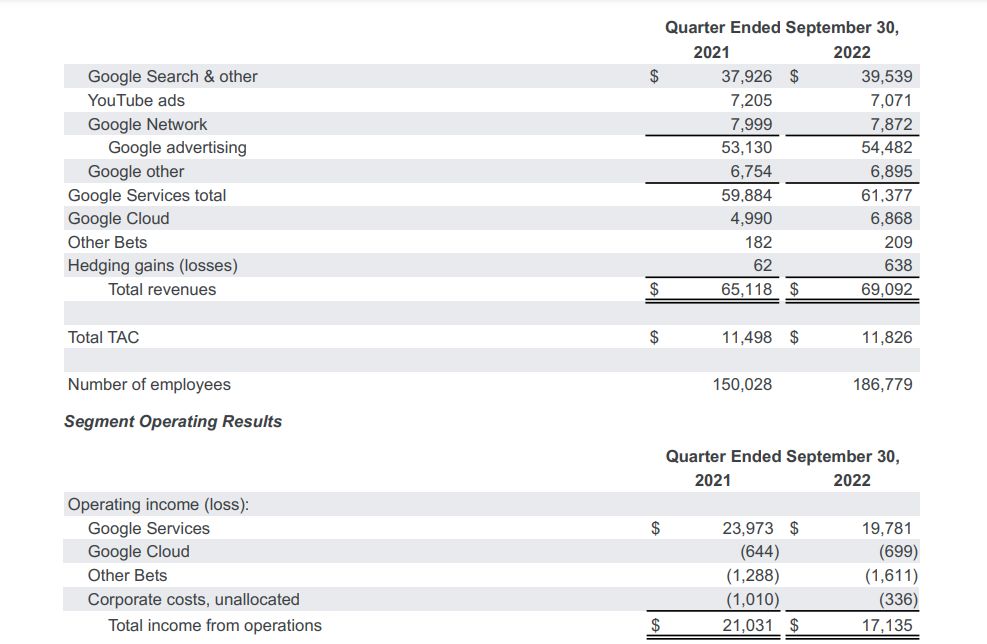The width and height of the screenshot is (987, 644).
Task: Click the Total revenues row label
Action: click(162, 289)
